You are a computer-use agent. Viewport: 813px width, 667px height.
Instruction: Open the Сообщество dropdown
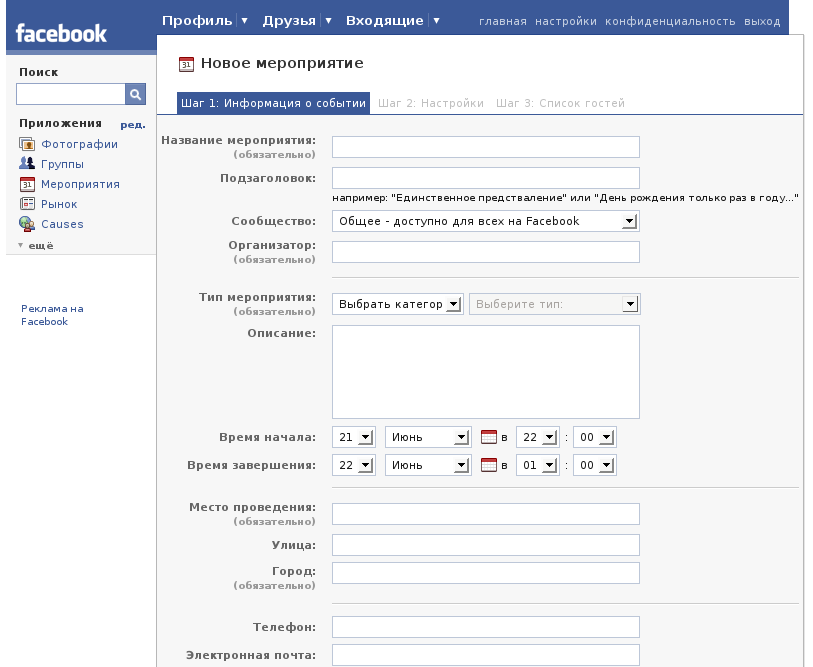(x=485, y=221)
